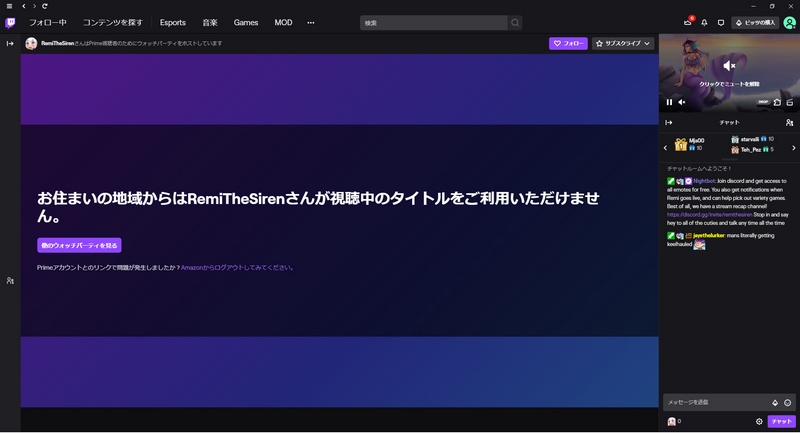Open the friends icon in left sidebar

point(10,281)
